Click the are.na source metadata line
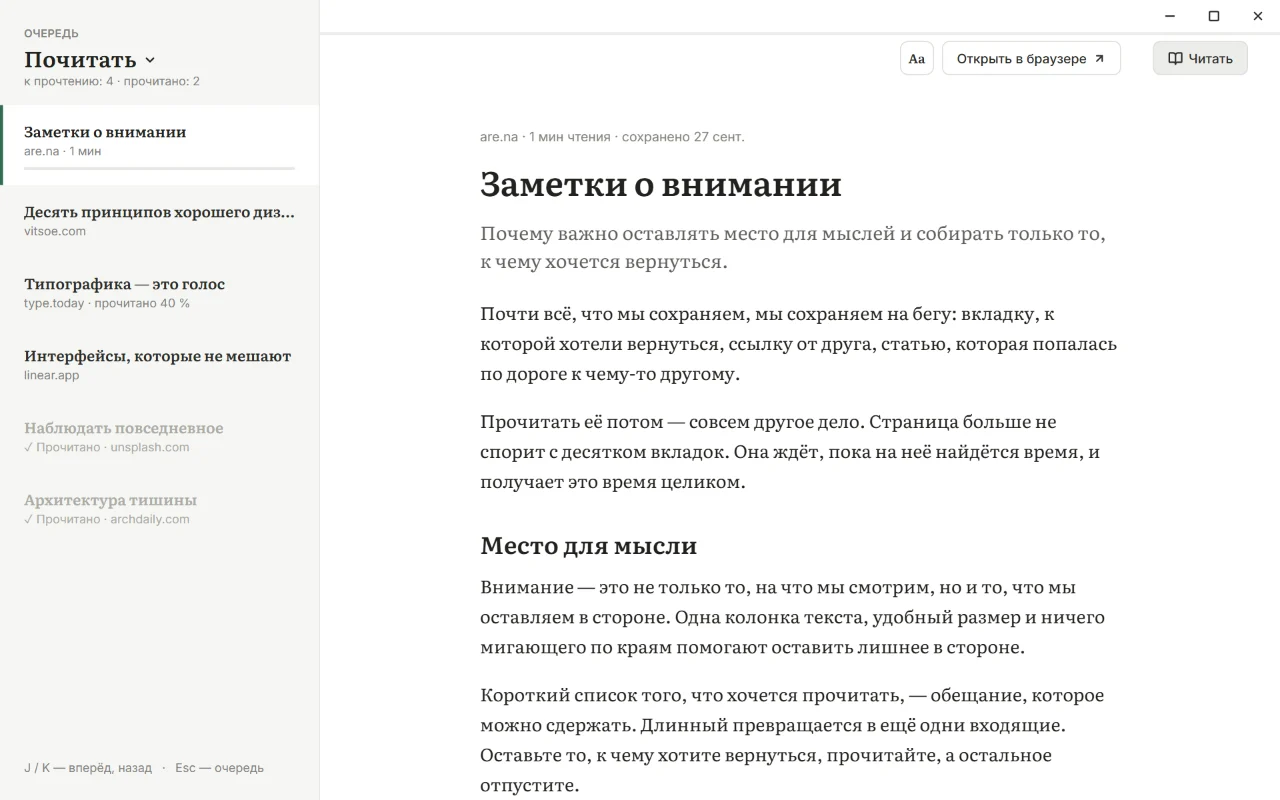This screenshot has height=800, width=1280. click(x=612, y=137)
